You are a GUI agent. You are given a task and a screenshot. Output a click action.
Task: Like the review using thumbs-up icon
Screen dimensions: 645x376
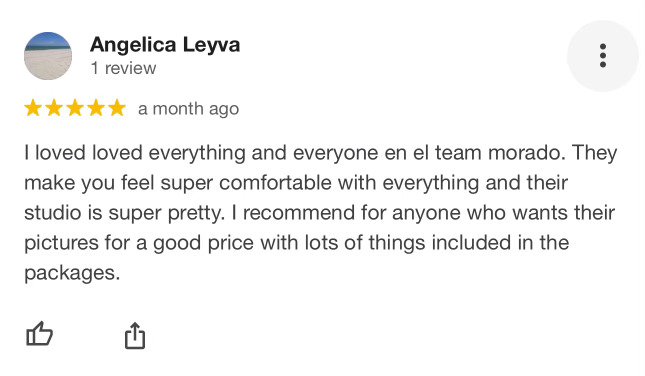pyautogui.click(x=39, y=334)
